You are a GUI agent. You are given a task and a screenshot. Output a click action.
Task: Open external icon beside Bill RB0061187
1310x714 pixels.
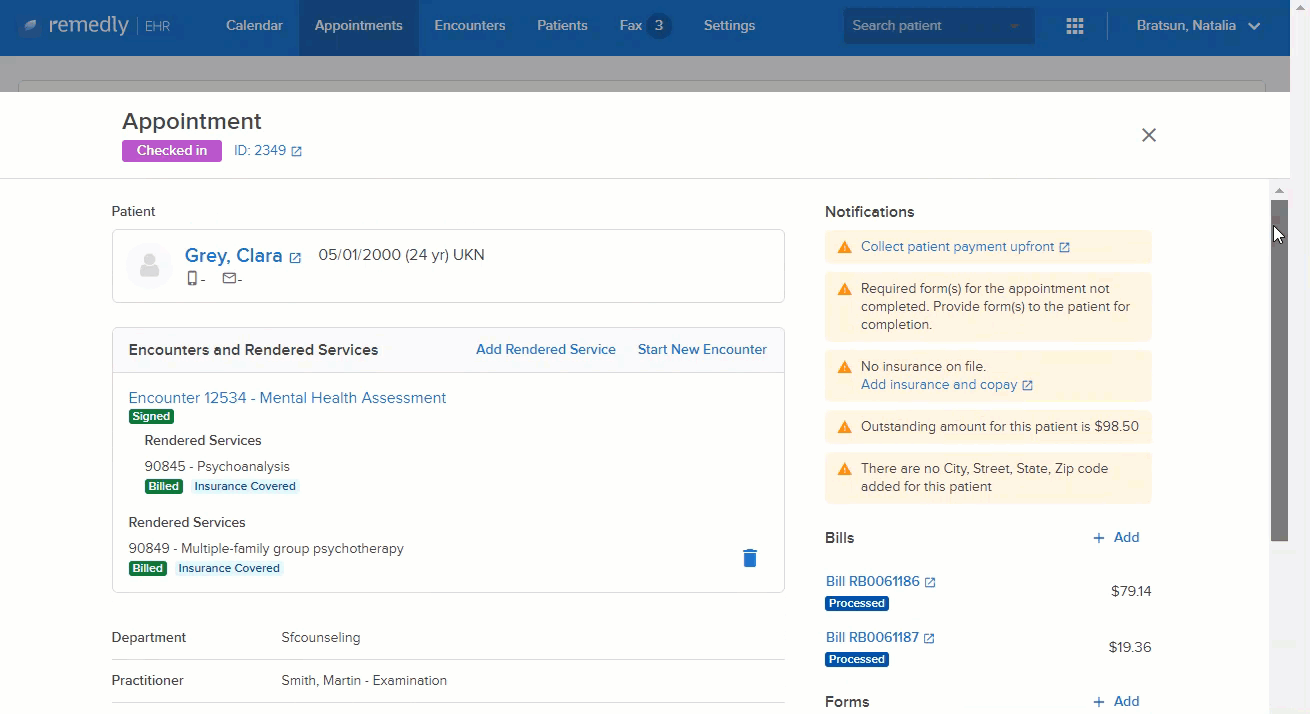[x=929, y=638]
